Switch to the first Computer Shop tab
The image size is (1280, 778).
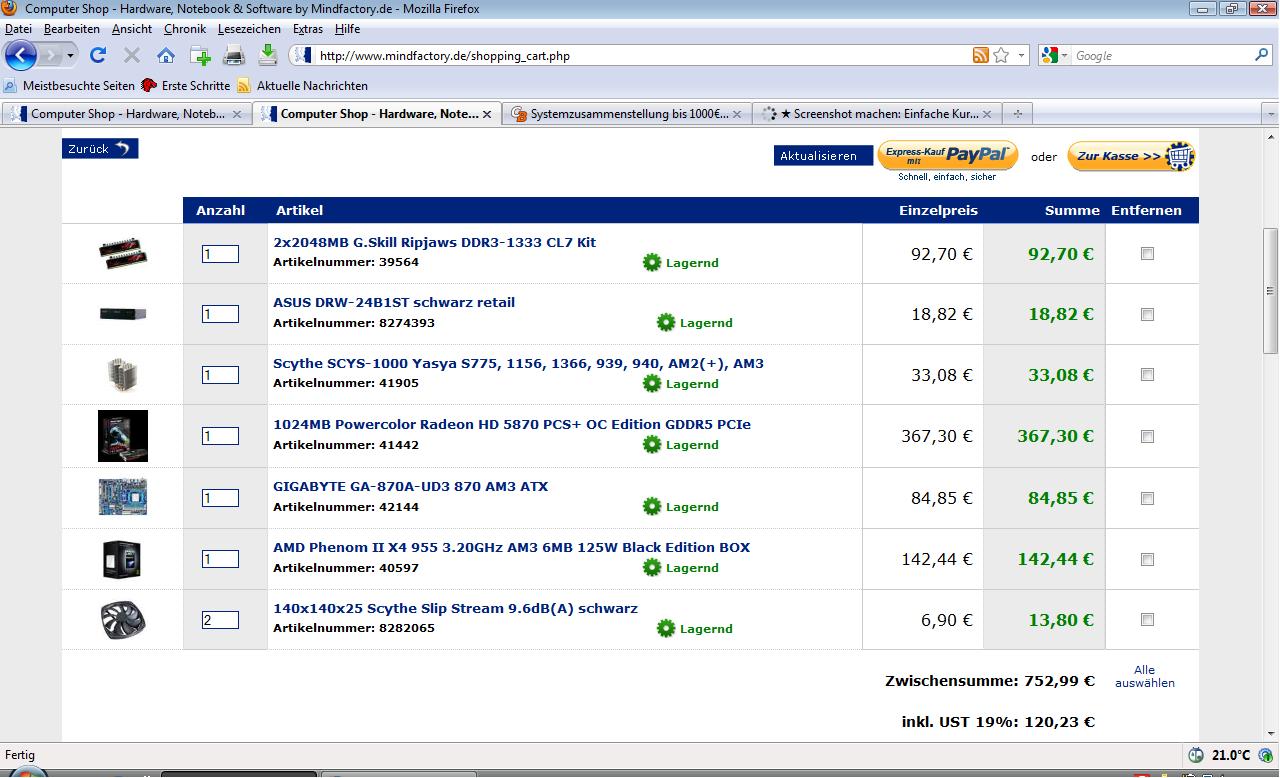(x=127, y=114)
